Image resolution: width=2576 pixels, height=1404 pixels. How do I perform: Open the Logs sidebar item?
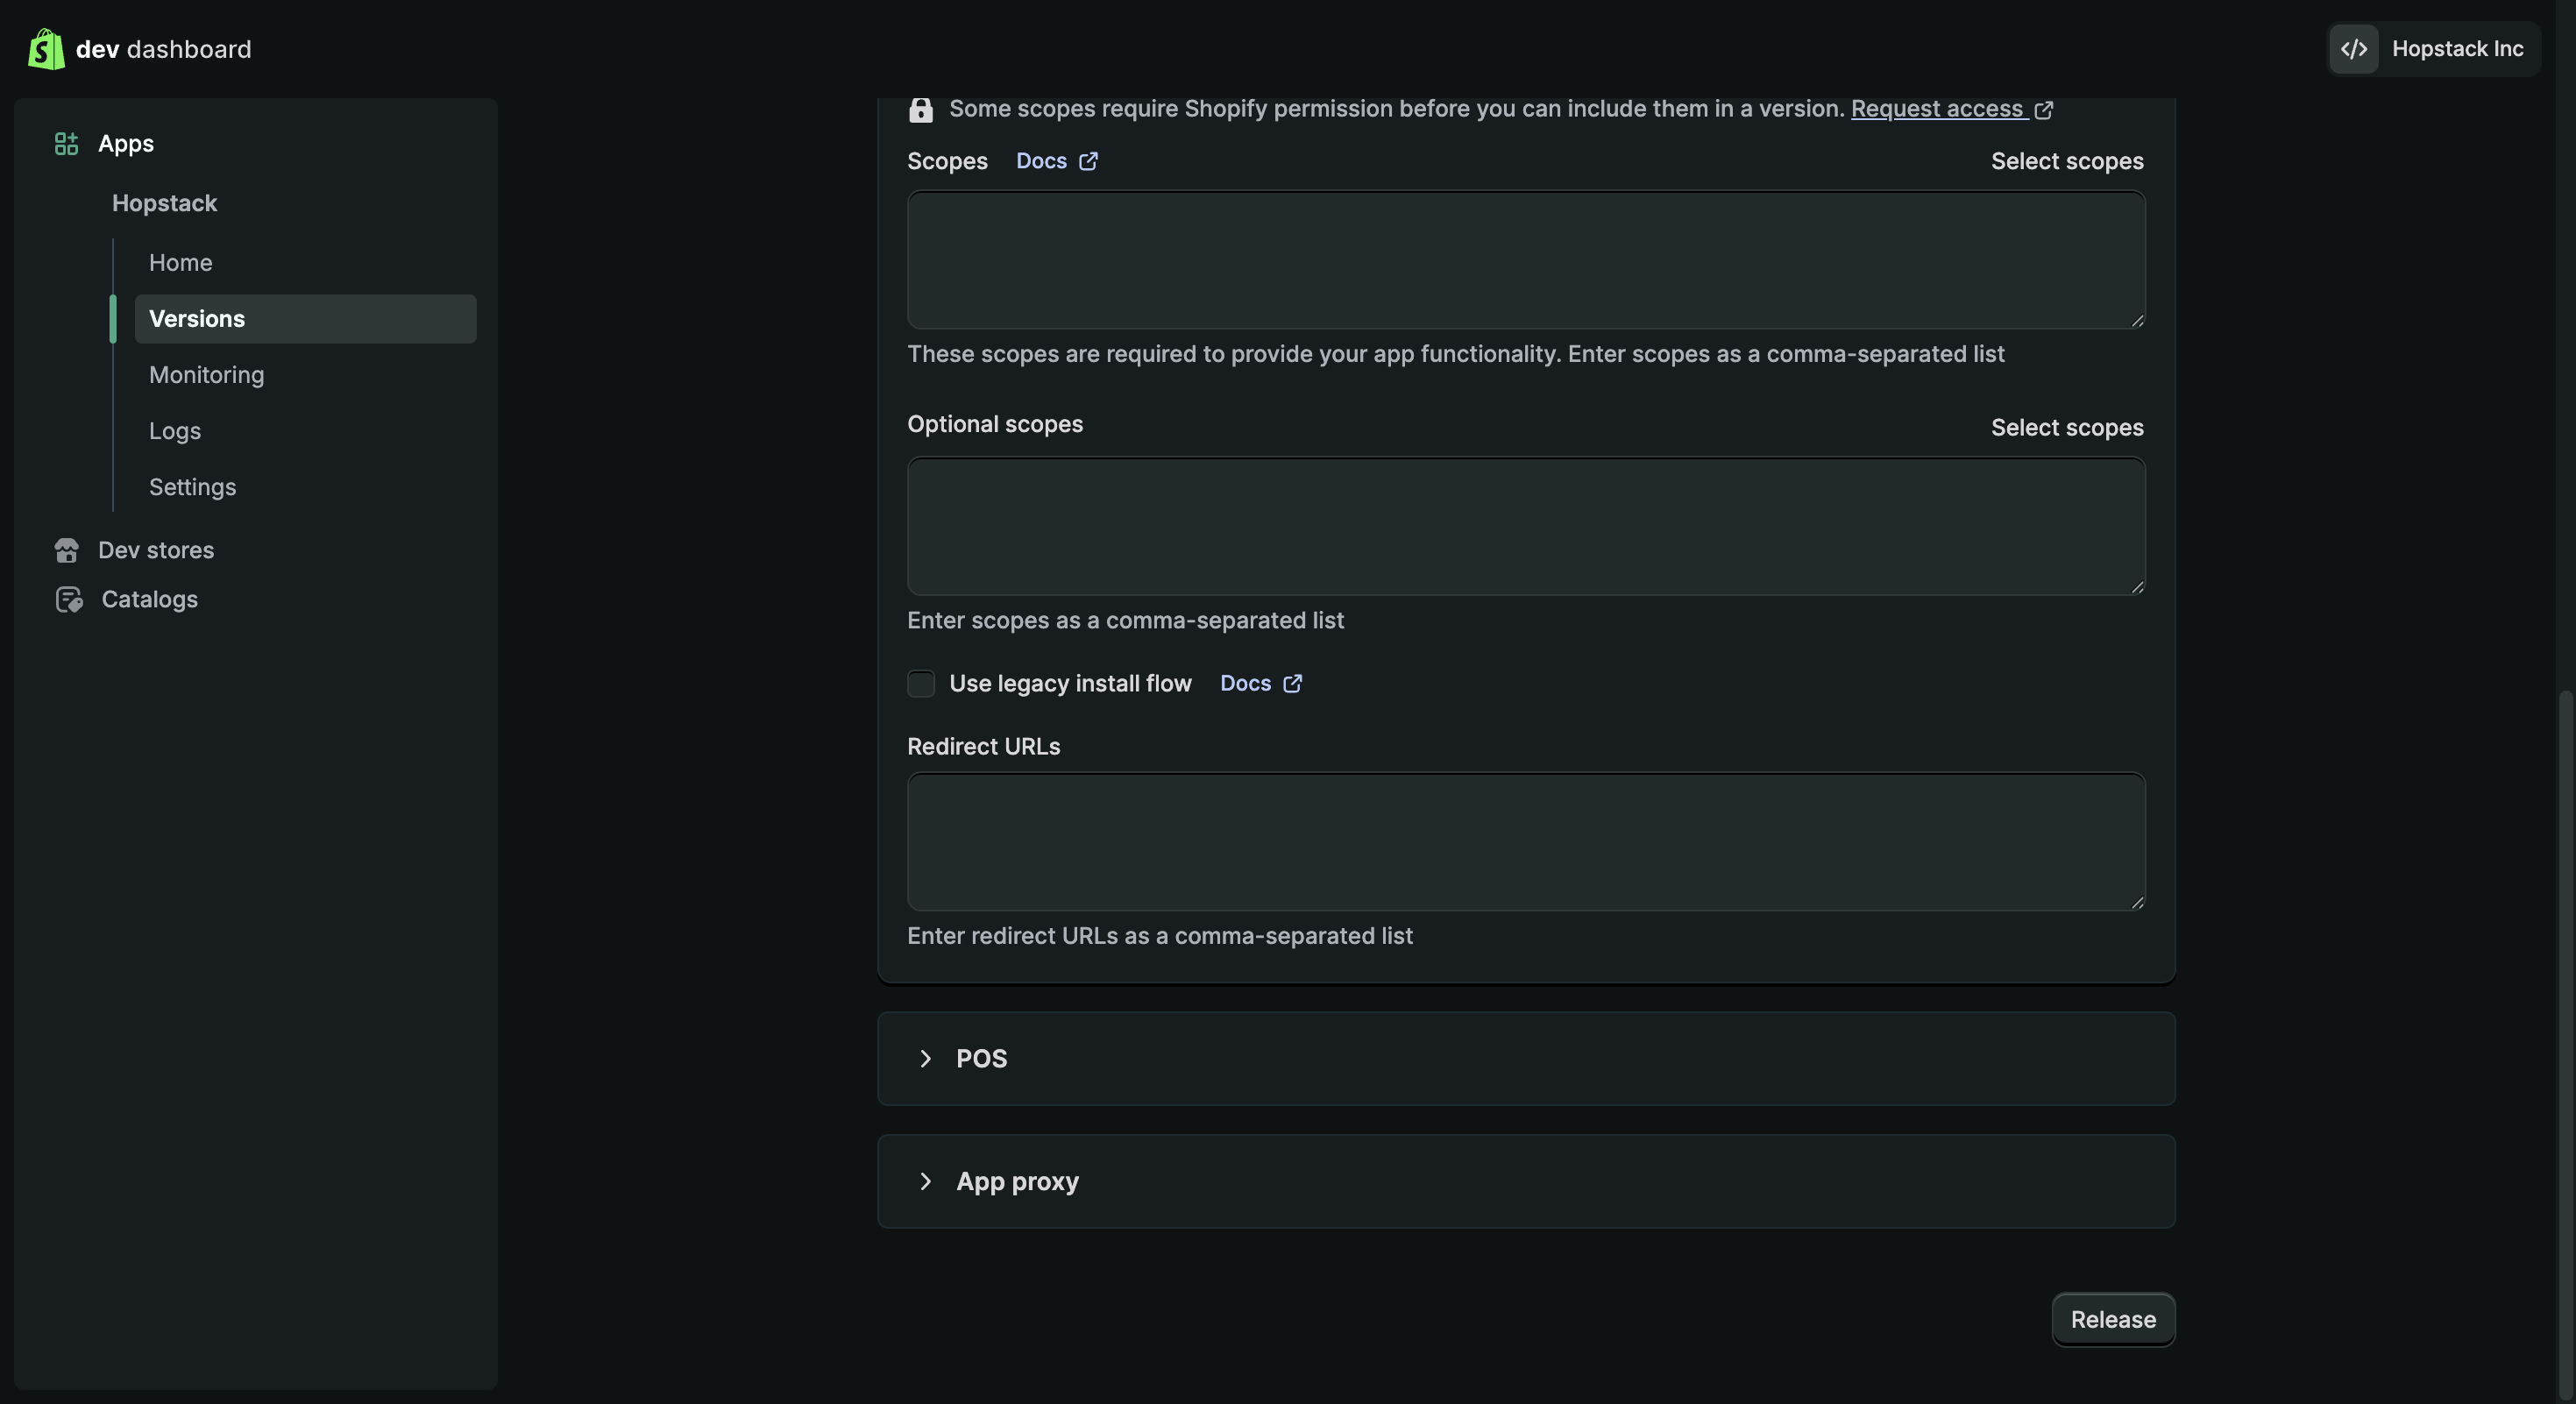click(174, 431)
